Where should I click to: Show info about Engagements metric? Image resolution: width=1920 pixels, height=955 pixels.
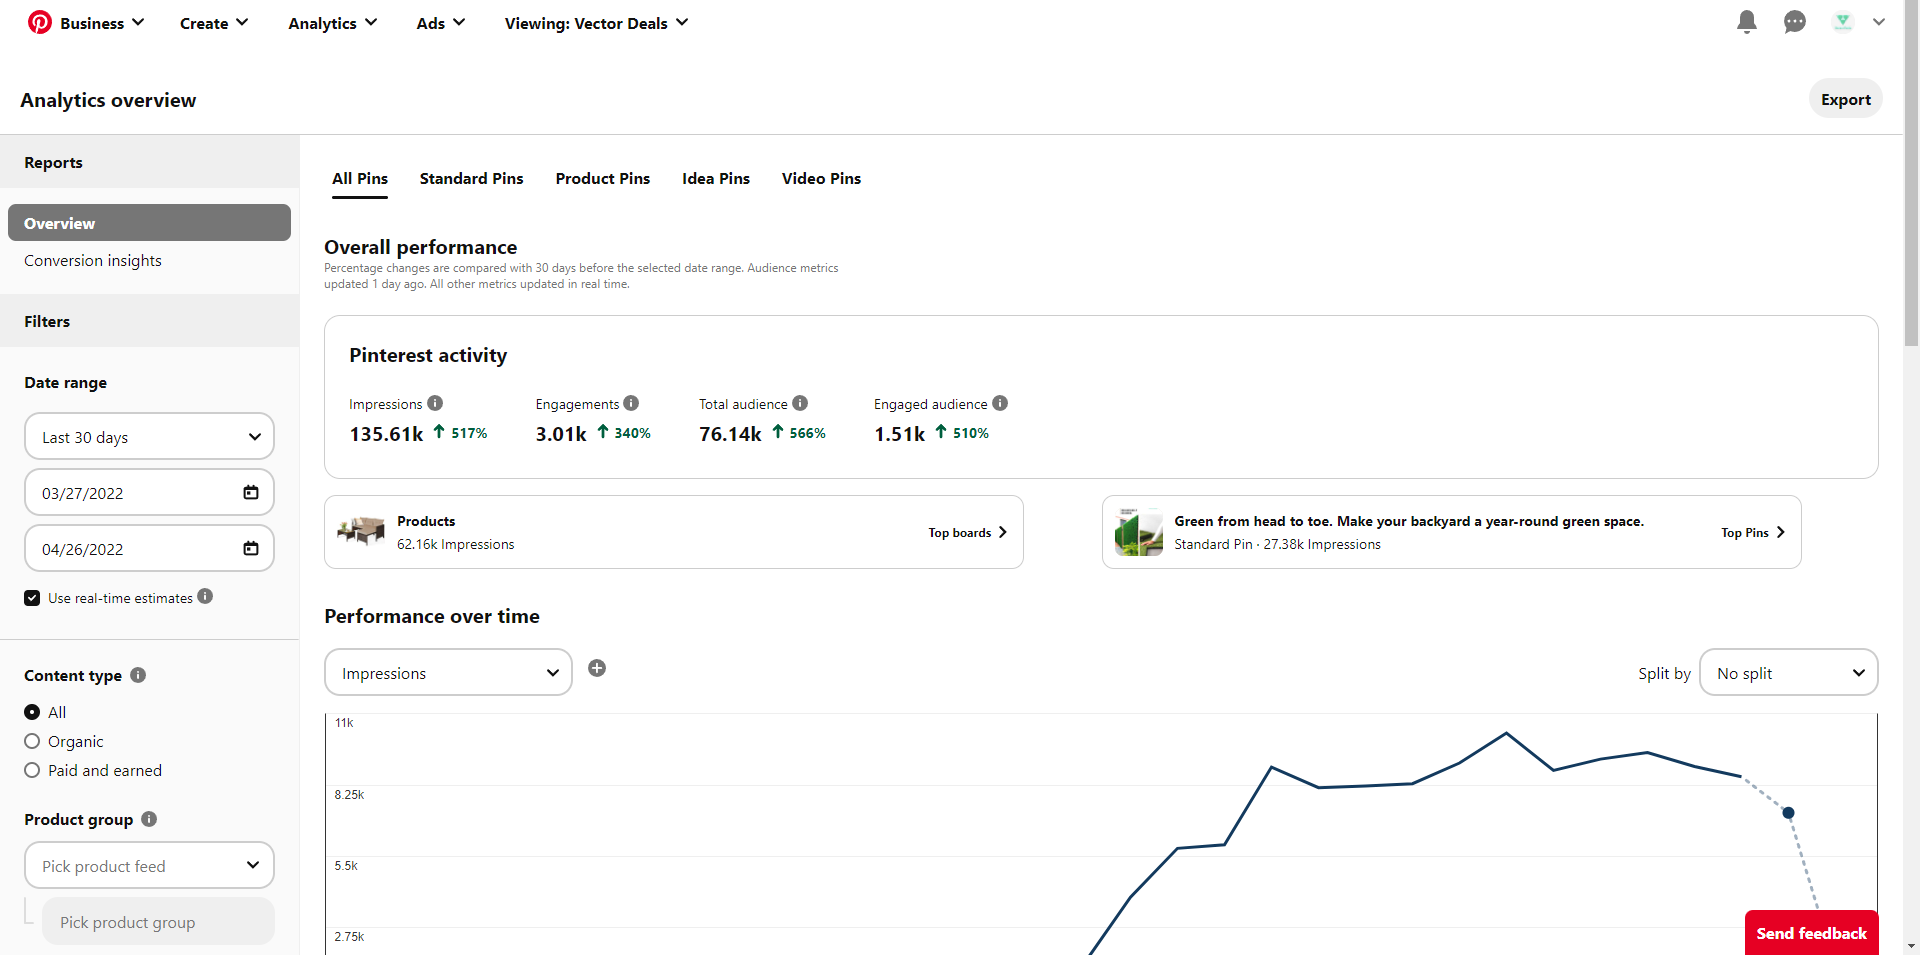(x=631, y=403)
